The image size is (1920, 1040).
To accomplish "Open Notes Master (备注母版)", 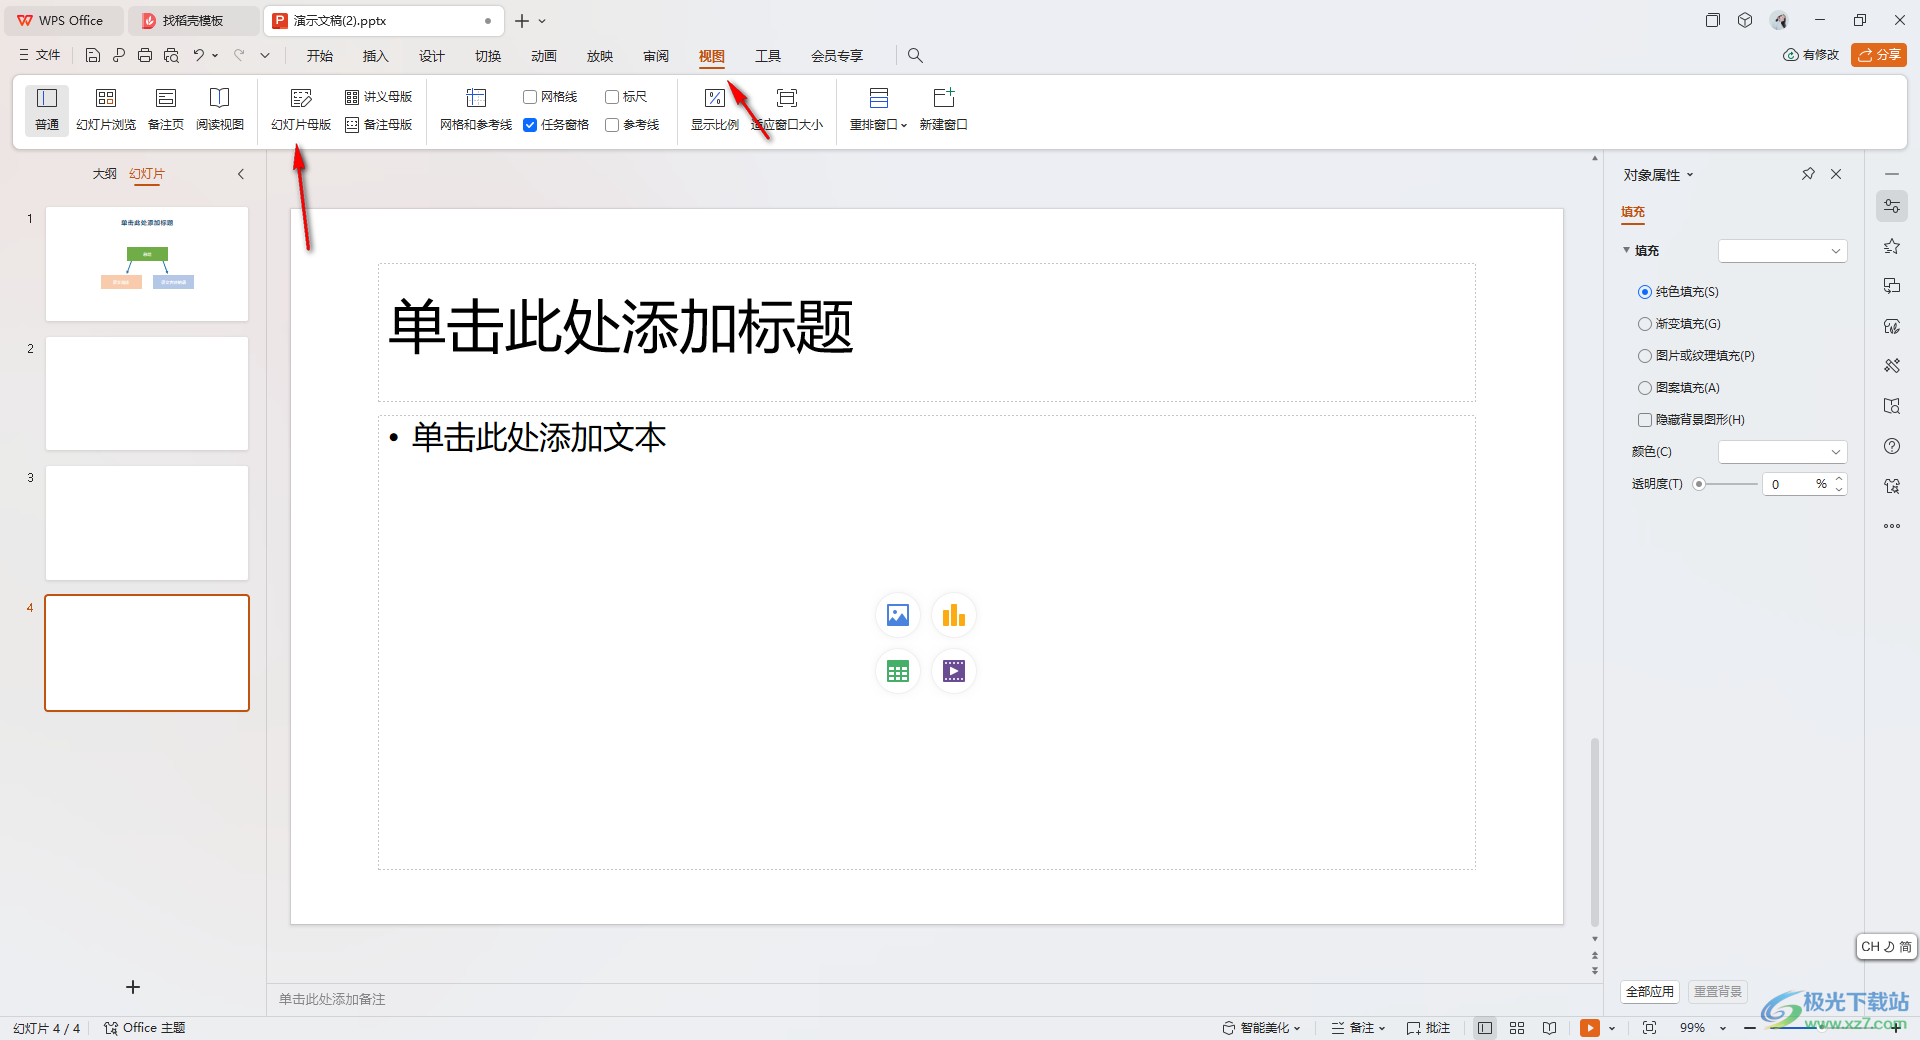I will (379, 125).
